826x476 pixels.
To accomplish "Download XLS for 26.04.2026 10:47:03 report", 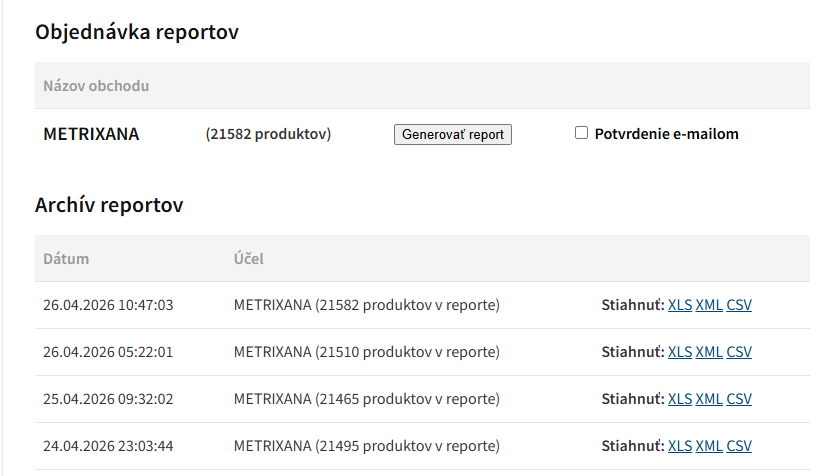I will click(x=679, y=305).
